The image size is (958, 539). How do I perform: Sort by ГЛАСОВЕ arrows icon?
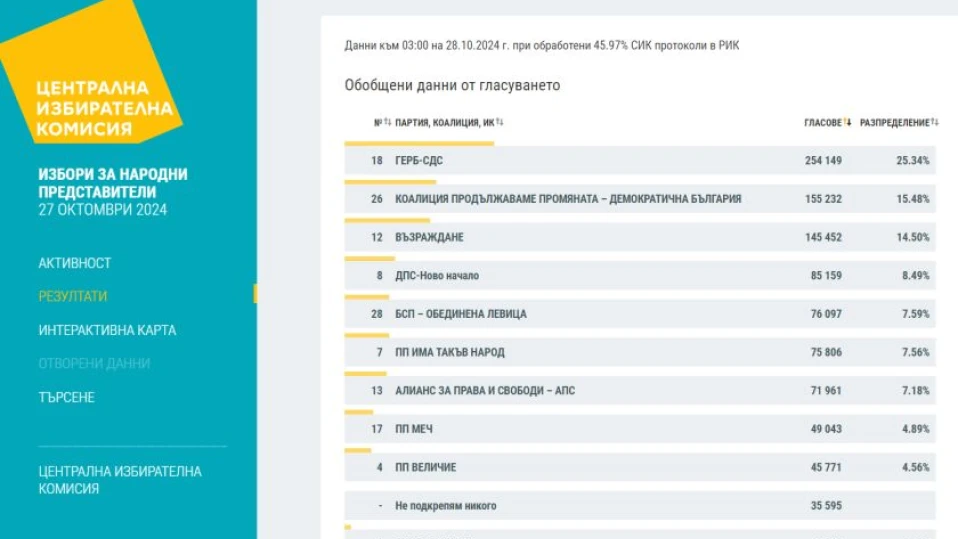click(x=847, y=122)
